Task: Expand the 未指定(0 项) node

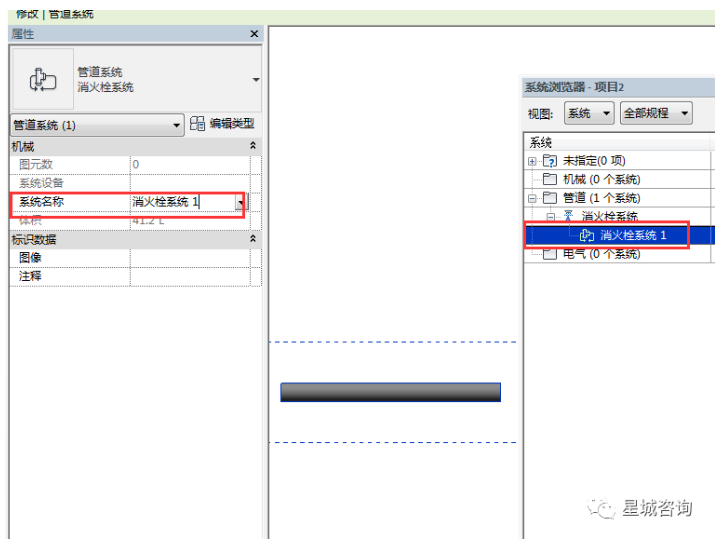Action: (x=532, y=161)
